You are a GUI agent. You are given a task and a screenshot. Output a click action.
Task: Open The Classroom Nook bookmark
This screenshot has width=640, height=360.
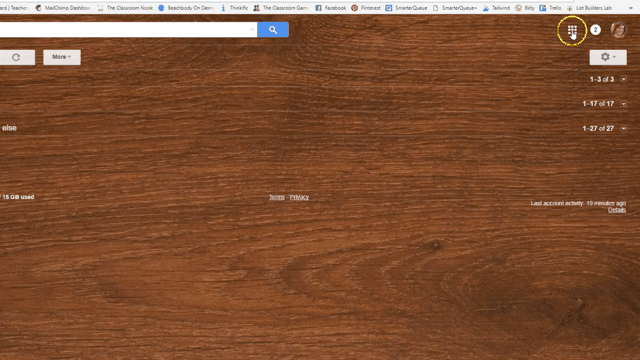click(125, 8)
